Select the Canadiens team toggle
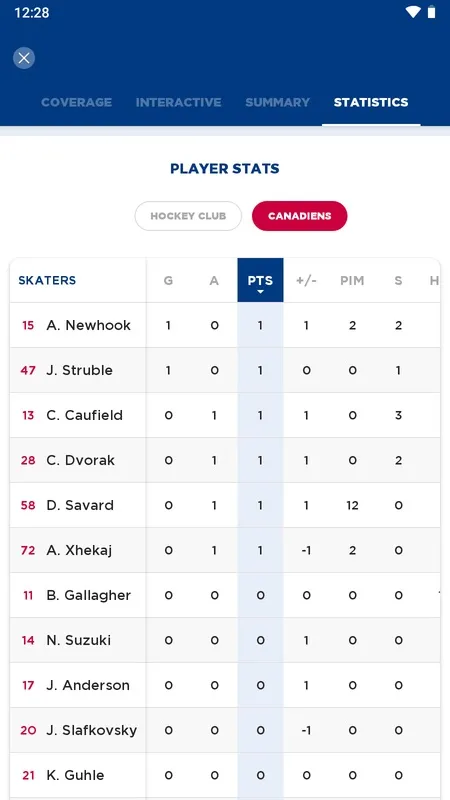This screenshot has height=800, width=450. pos(299,216)
